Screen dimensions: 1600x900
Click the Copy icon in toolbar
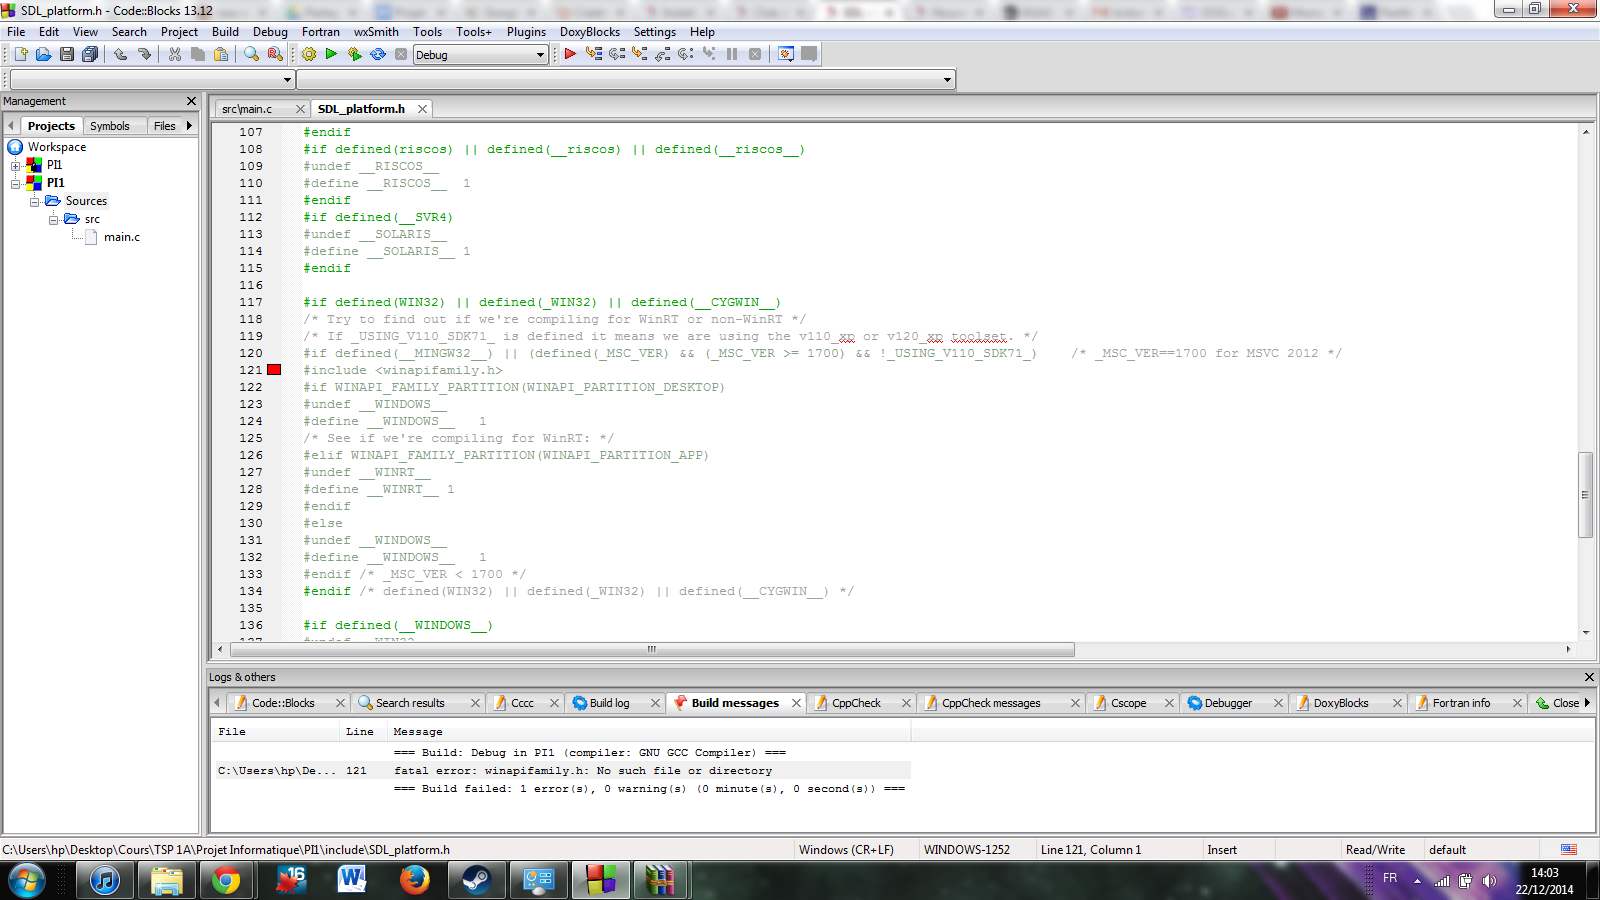[x=198, y=54]
